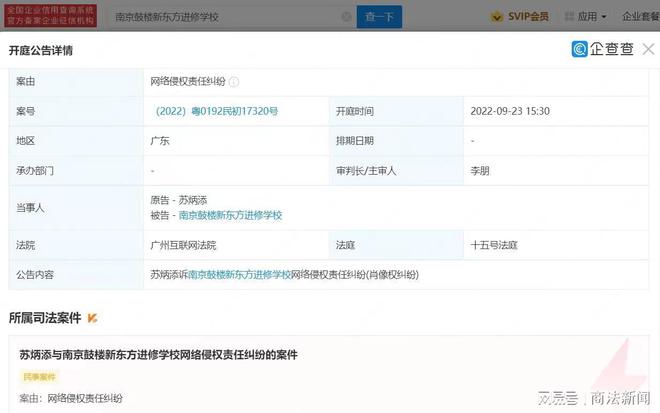
Task: Select the 案由 value 网络侵权责任纠纷 in the table
Action: tap(188, 81)
